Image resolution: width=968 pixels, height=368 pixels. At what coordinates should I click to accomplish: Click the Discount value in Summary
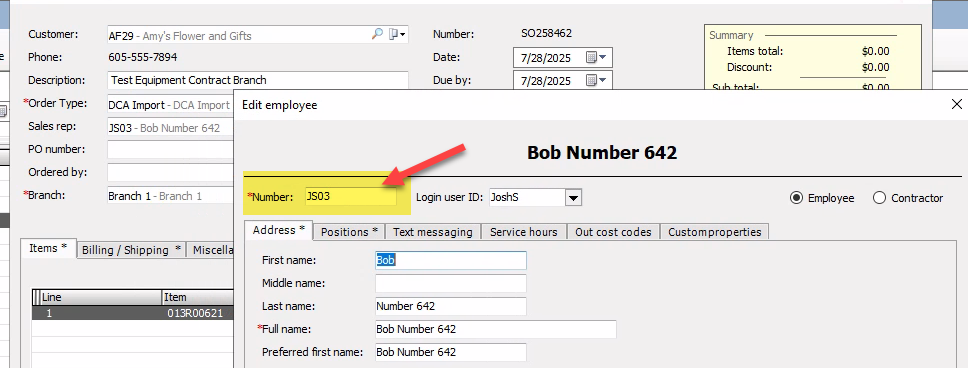pos(875,67)
